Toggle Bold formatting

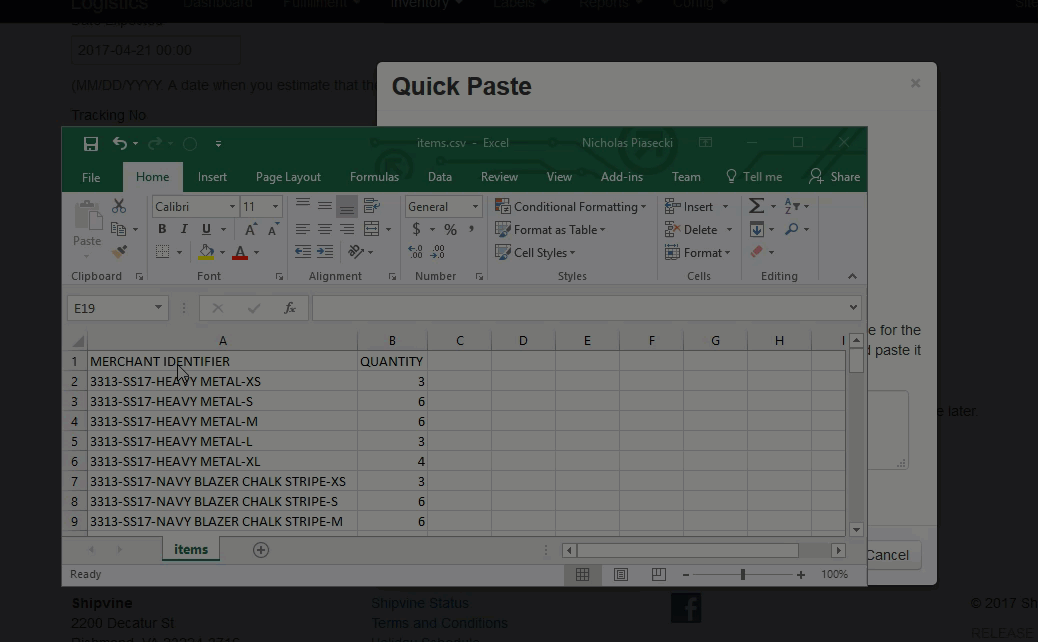[x=162, y=229]
